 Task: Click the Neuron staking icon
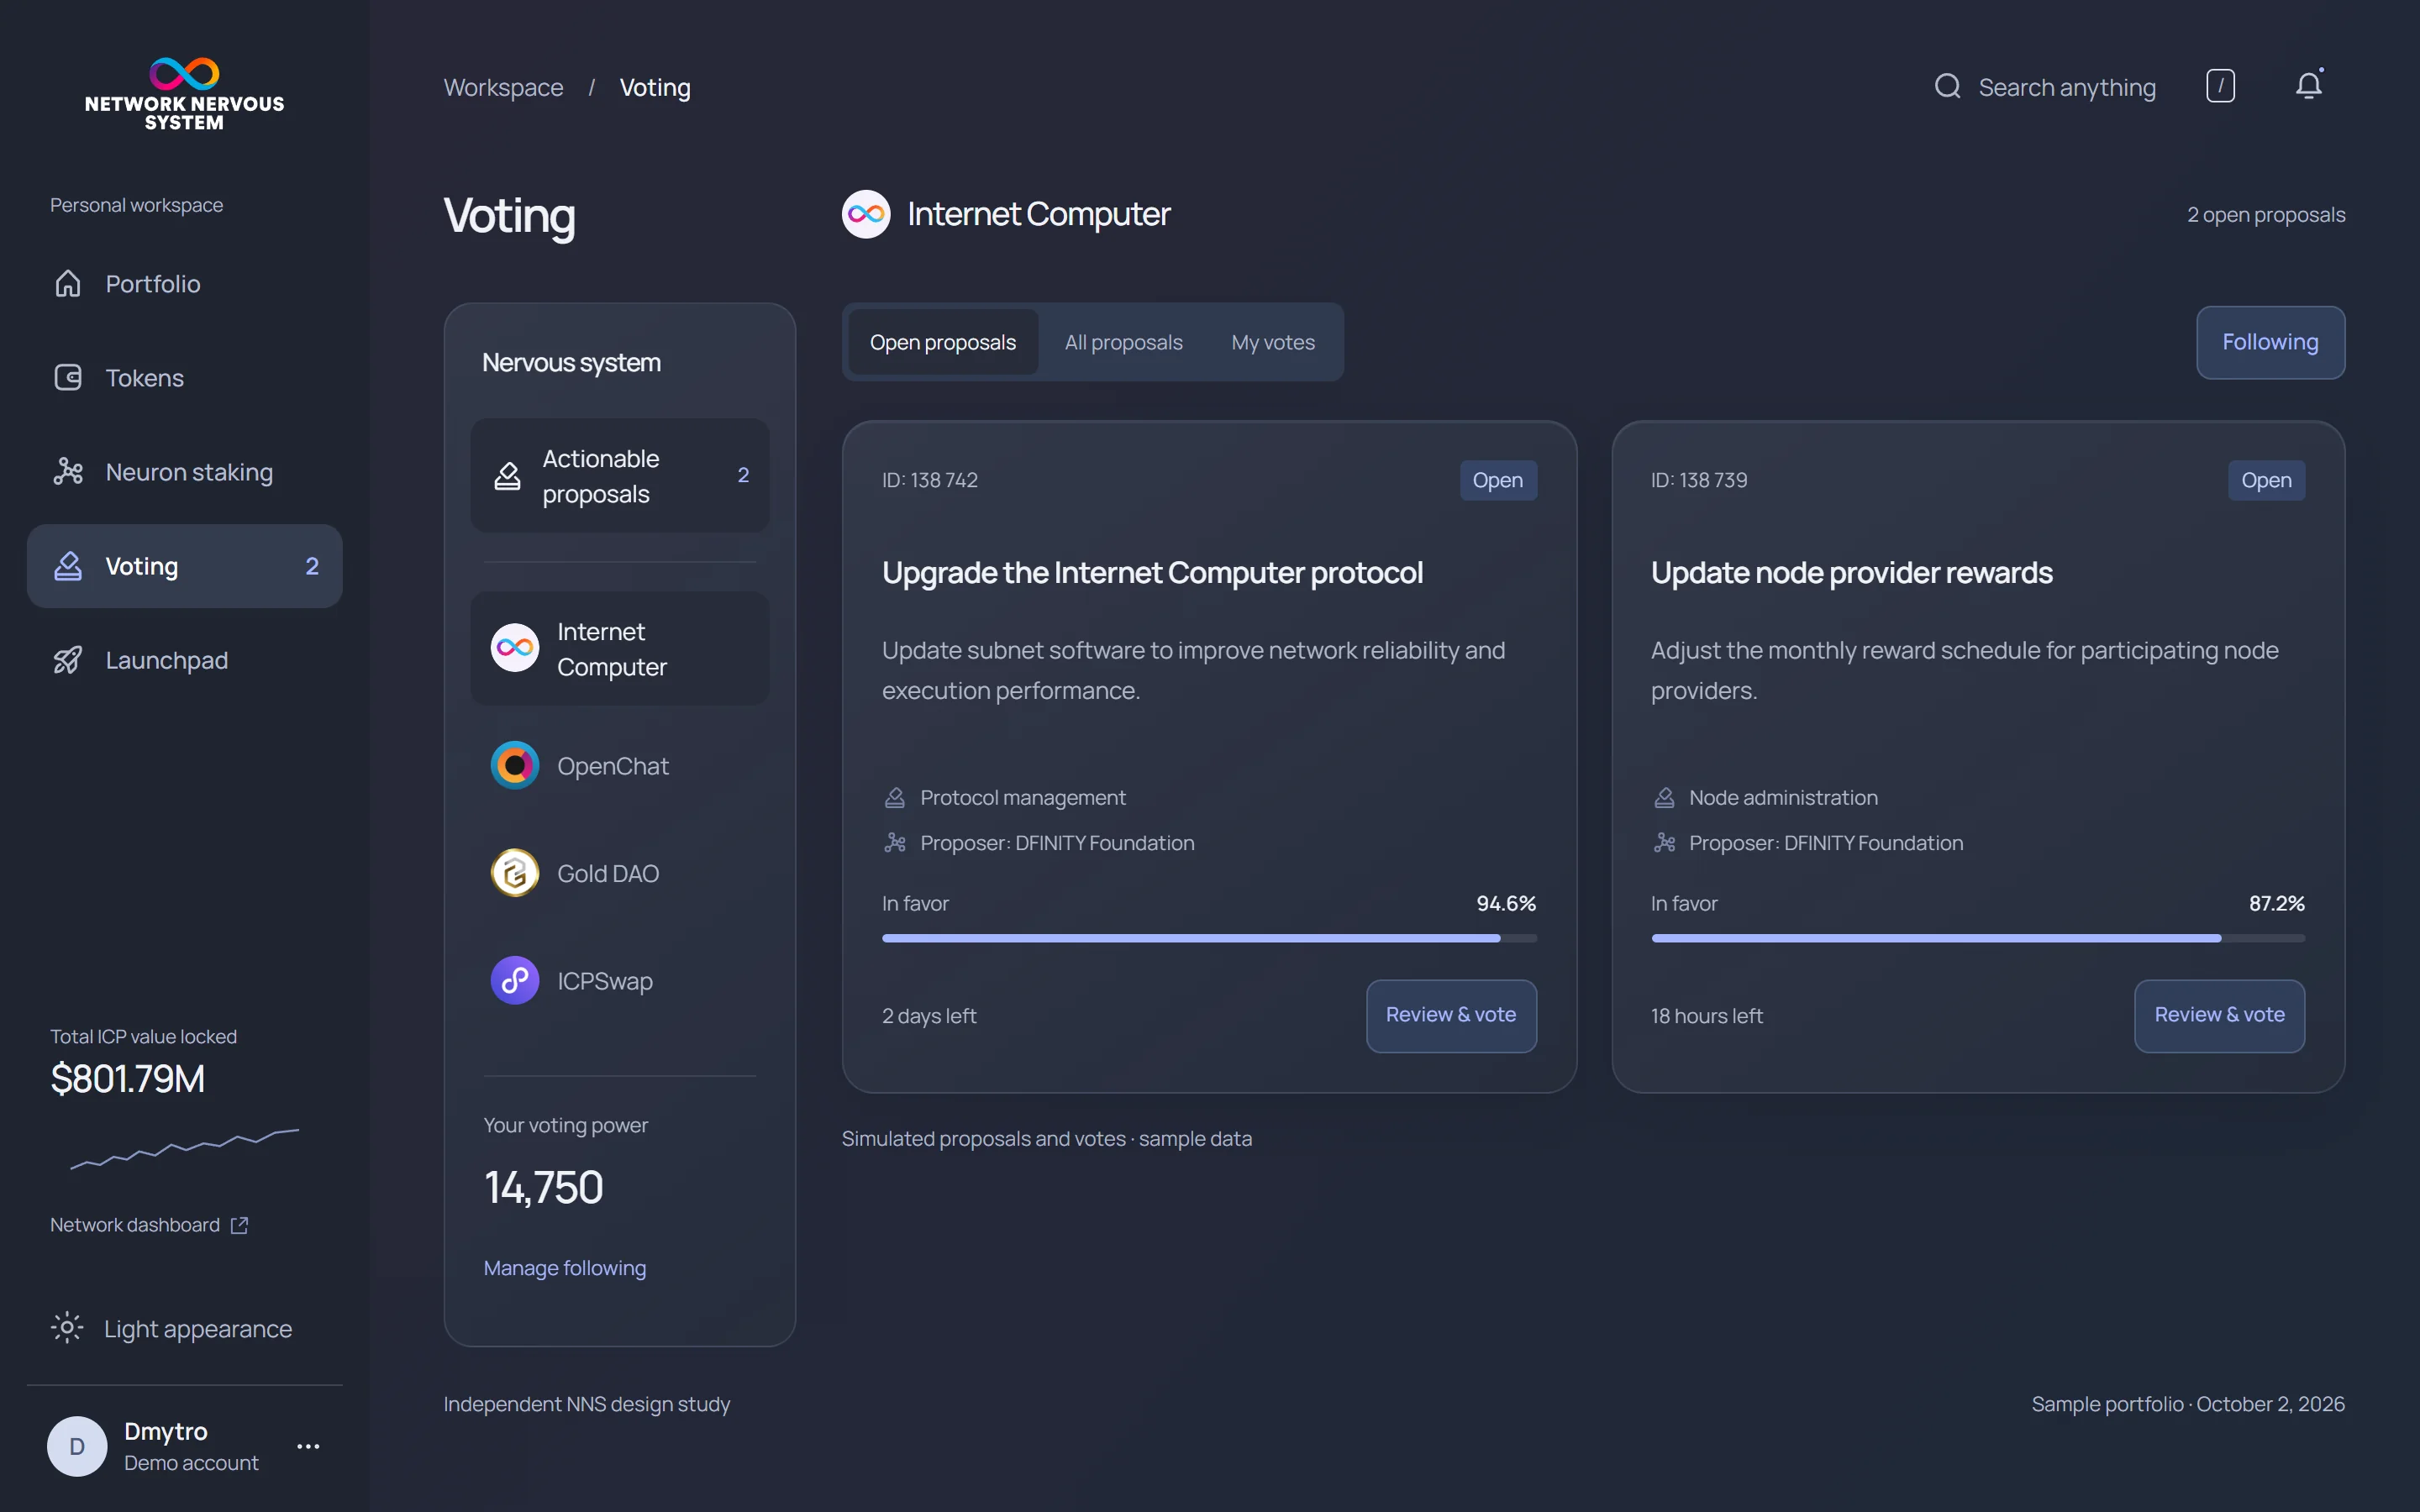[68, 472]
